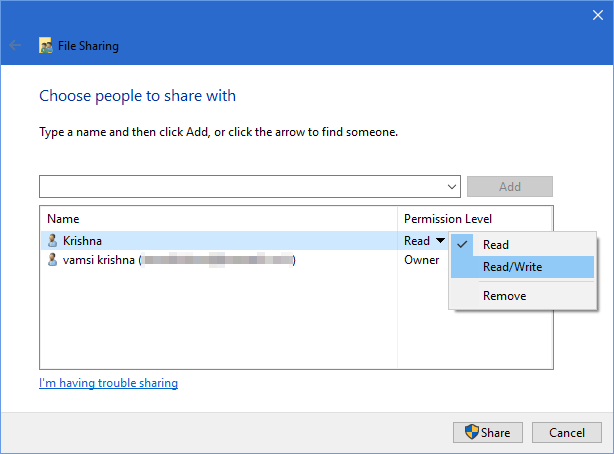The height and width of the screenshot is (454, 614).
Task: Select Read/Write in the permission menu
Action: pyautogui.click(x=511, y=267)
